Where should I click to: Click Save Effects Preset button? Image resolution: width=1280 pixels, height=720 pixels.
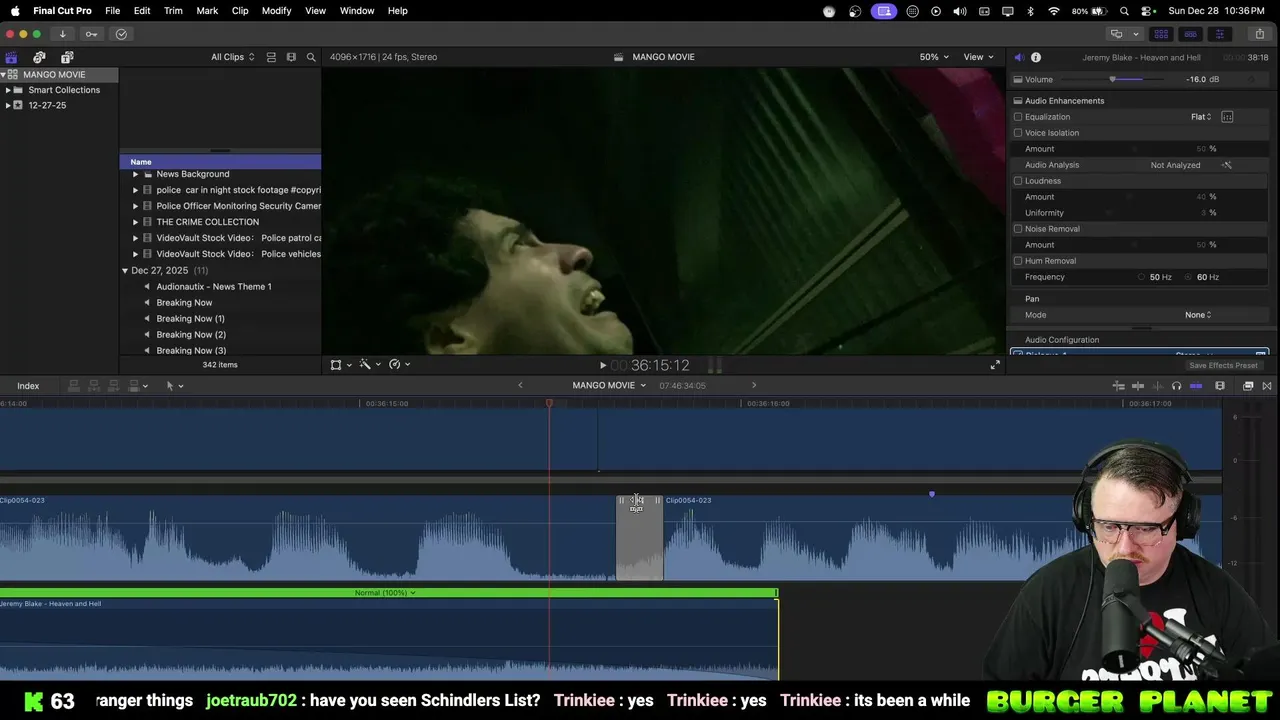tap(1223, 365)
